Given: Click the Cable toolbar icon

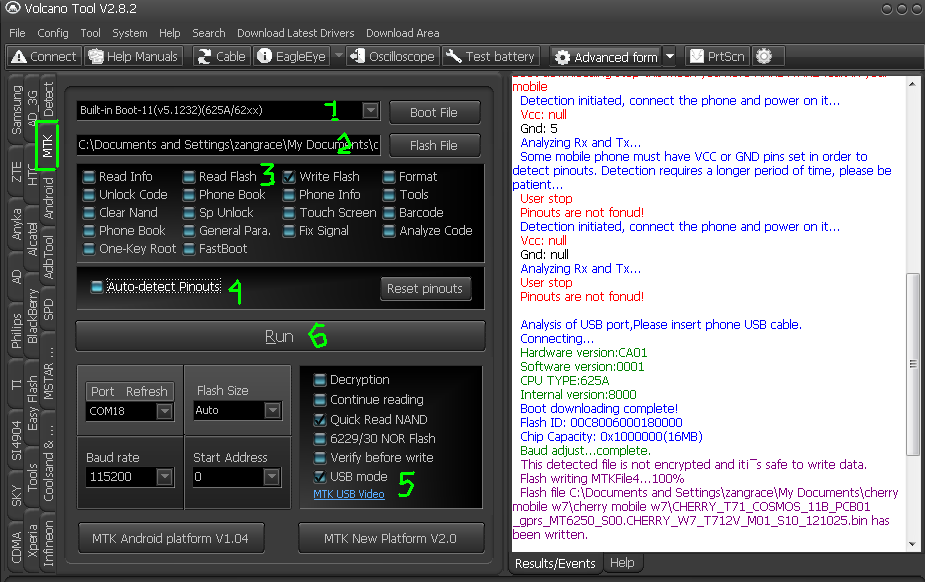Looking at the screenshot, I should (x=222, y=57).
